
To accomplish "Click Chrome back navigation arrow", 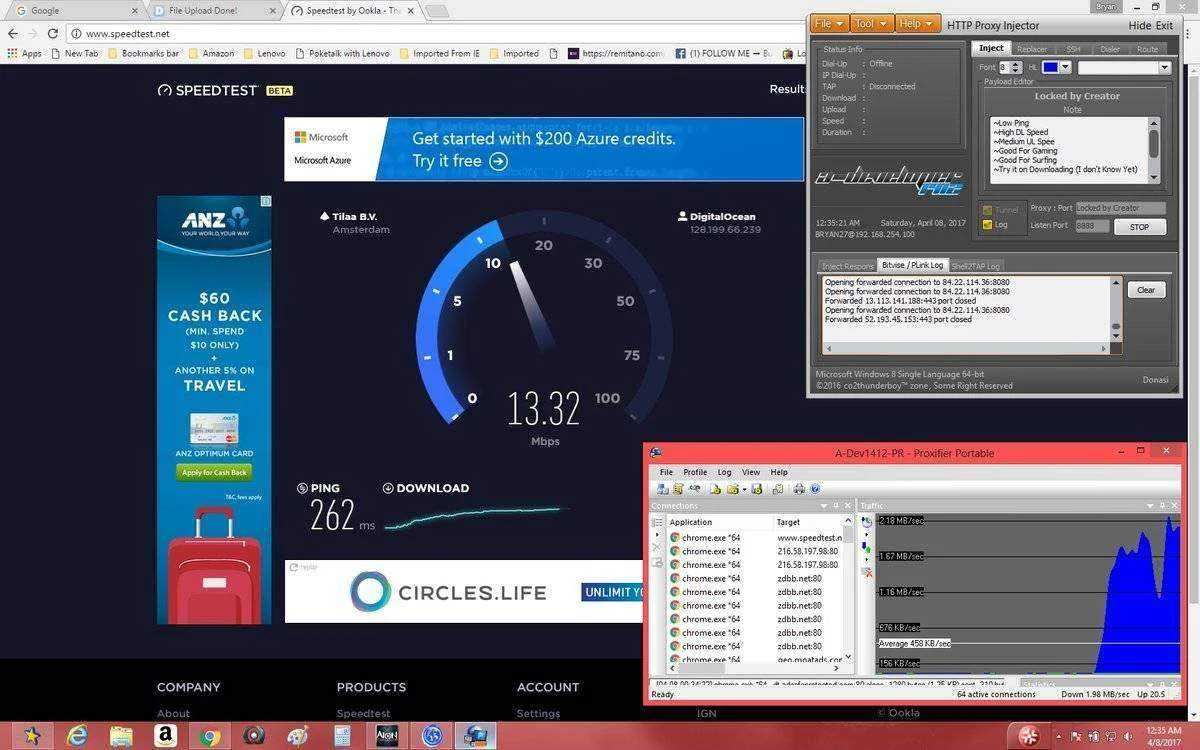I will coord(13,33).
